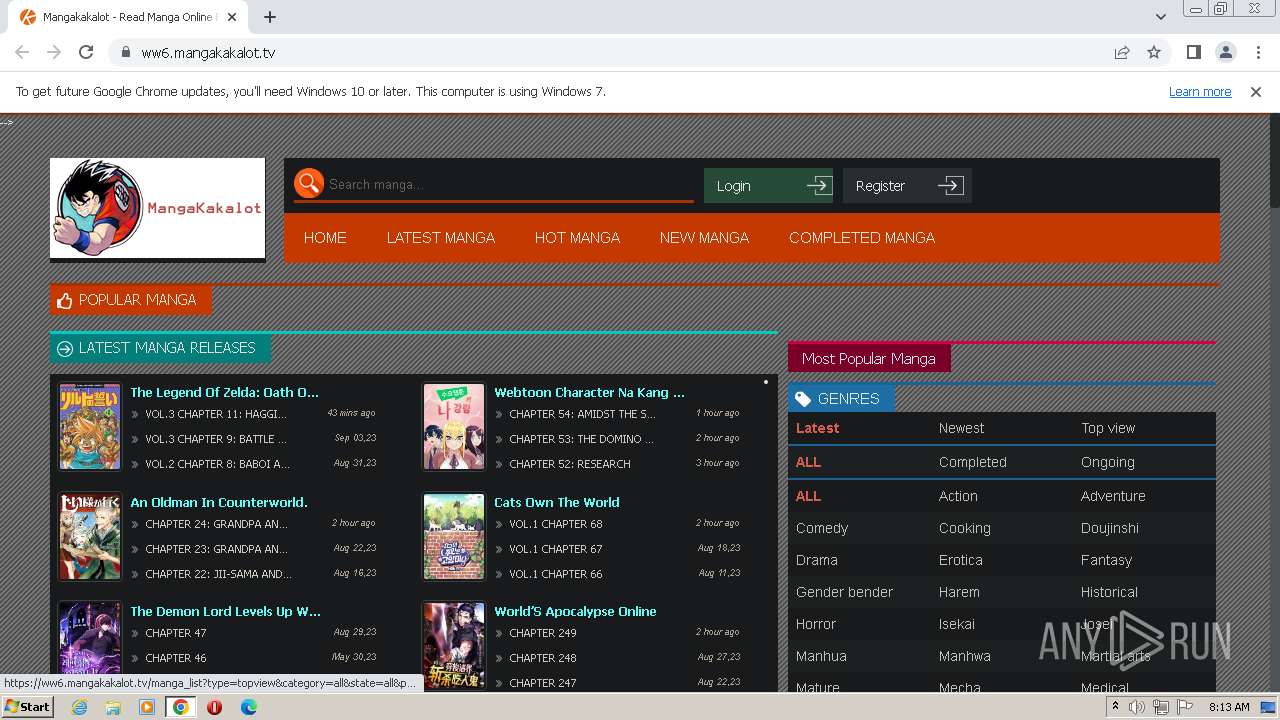Filter by Completed status

click(x=973, y=462)
